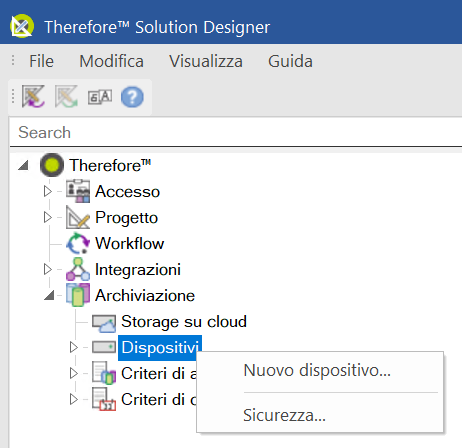Open the Modifica menu
462x448 pixels.
pos(111,61)
